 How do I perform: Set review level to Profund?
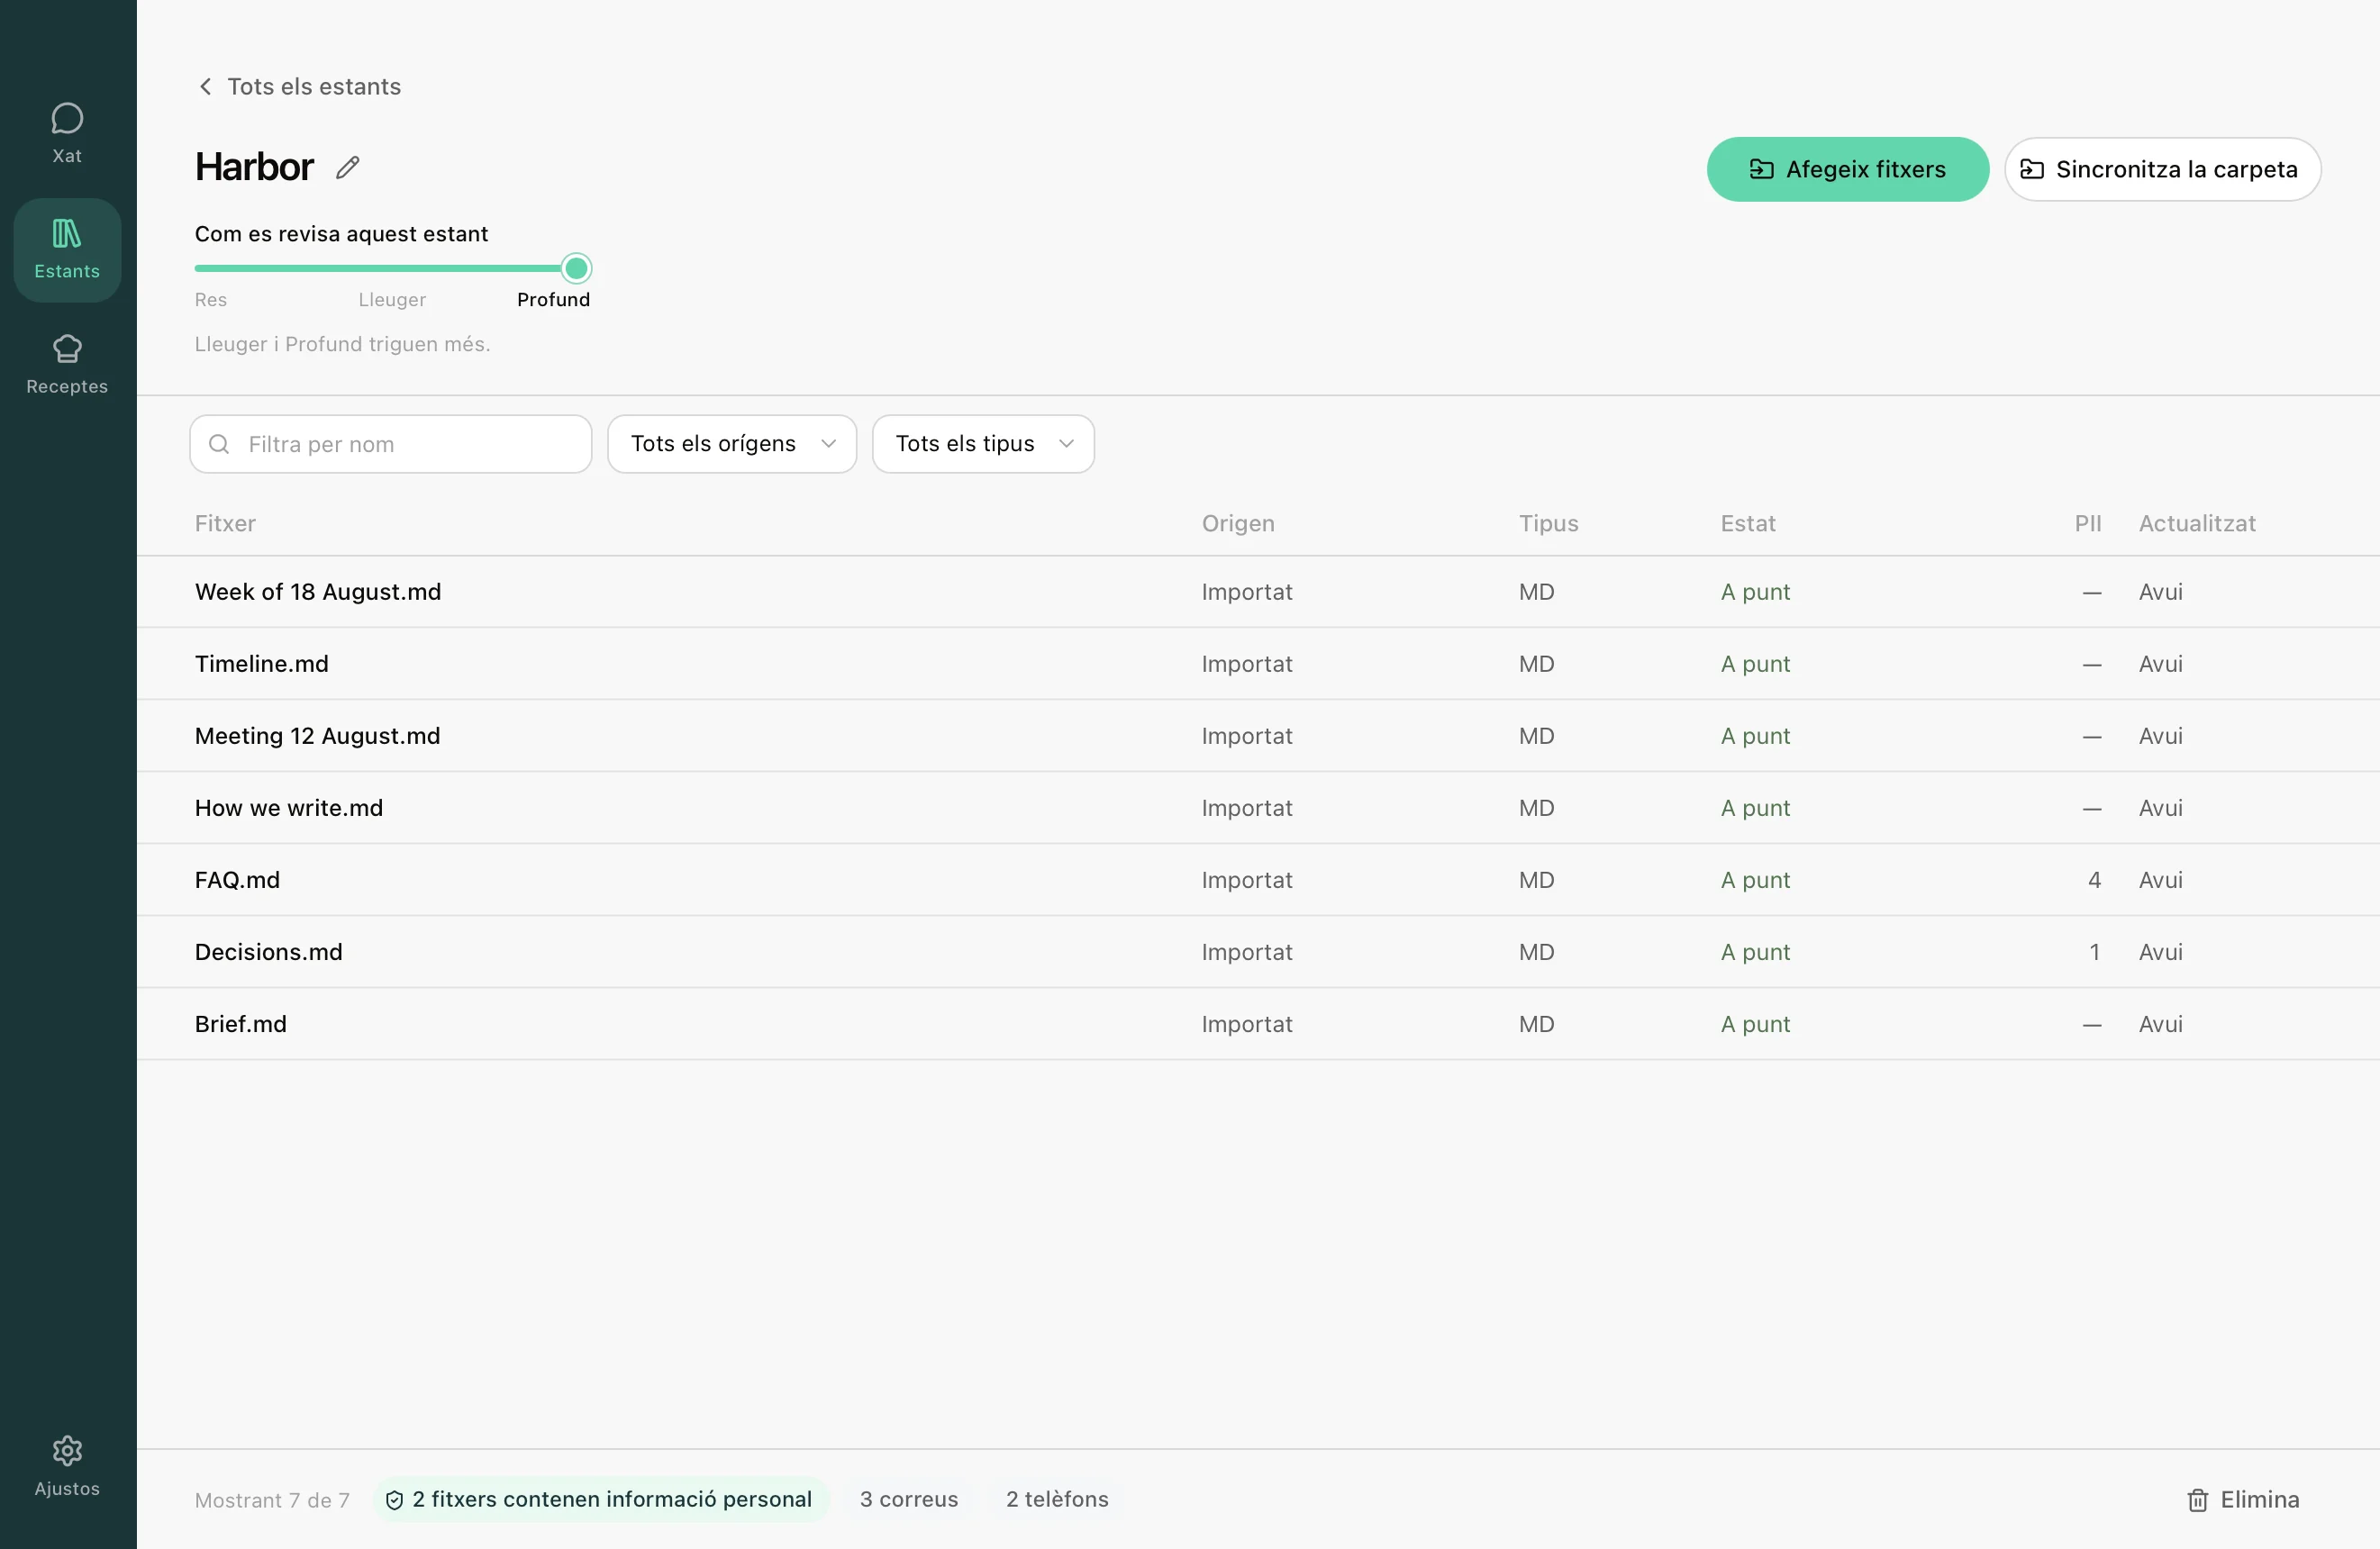553,299
